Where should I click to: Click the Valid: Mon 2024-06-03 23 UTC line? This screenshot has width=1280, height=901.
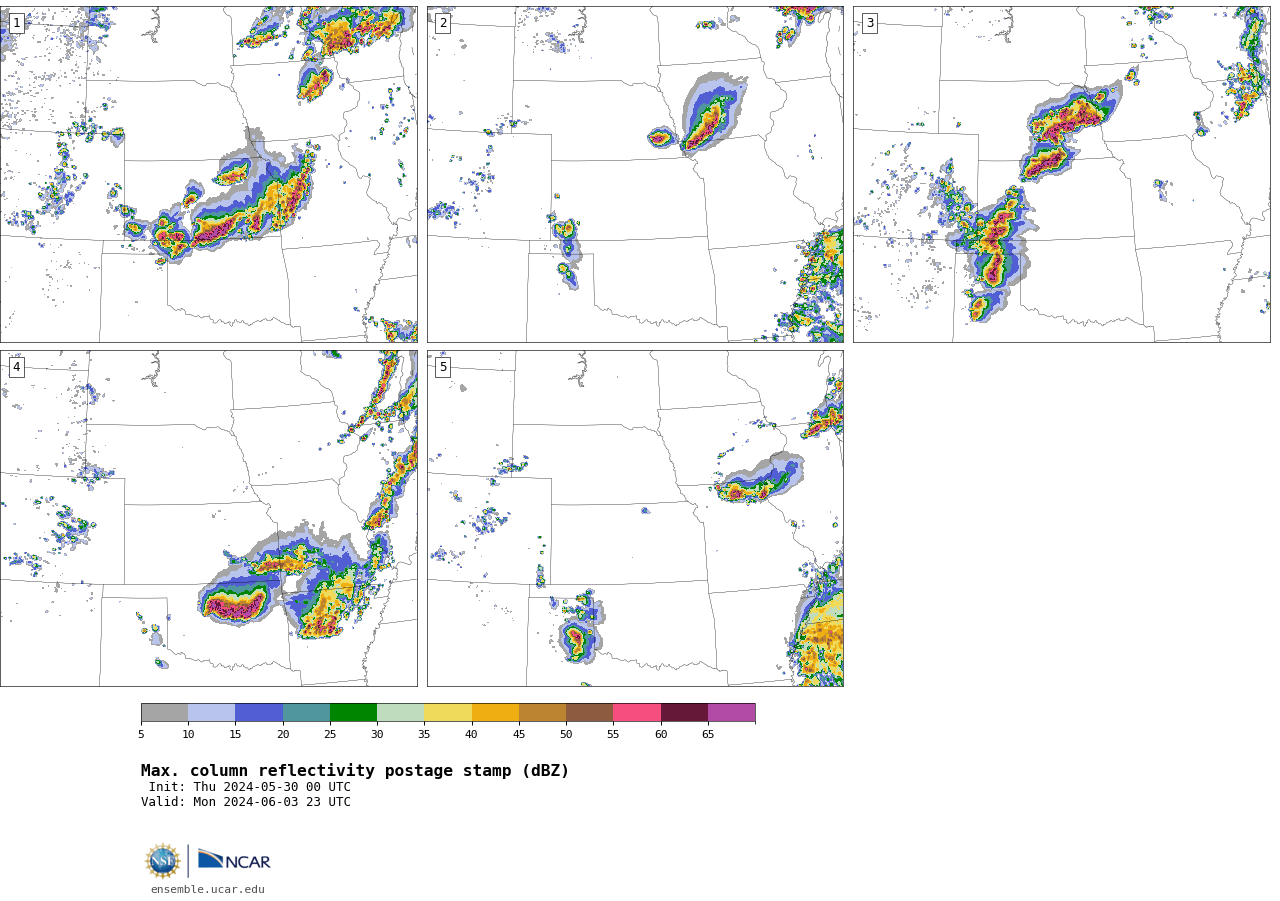(246, 802)
